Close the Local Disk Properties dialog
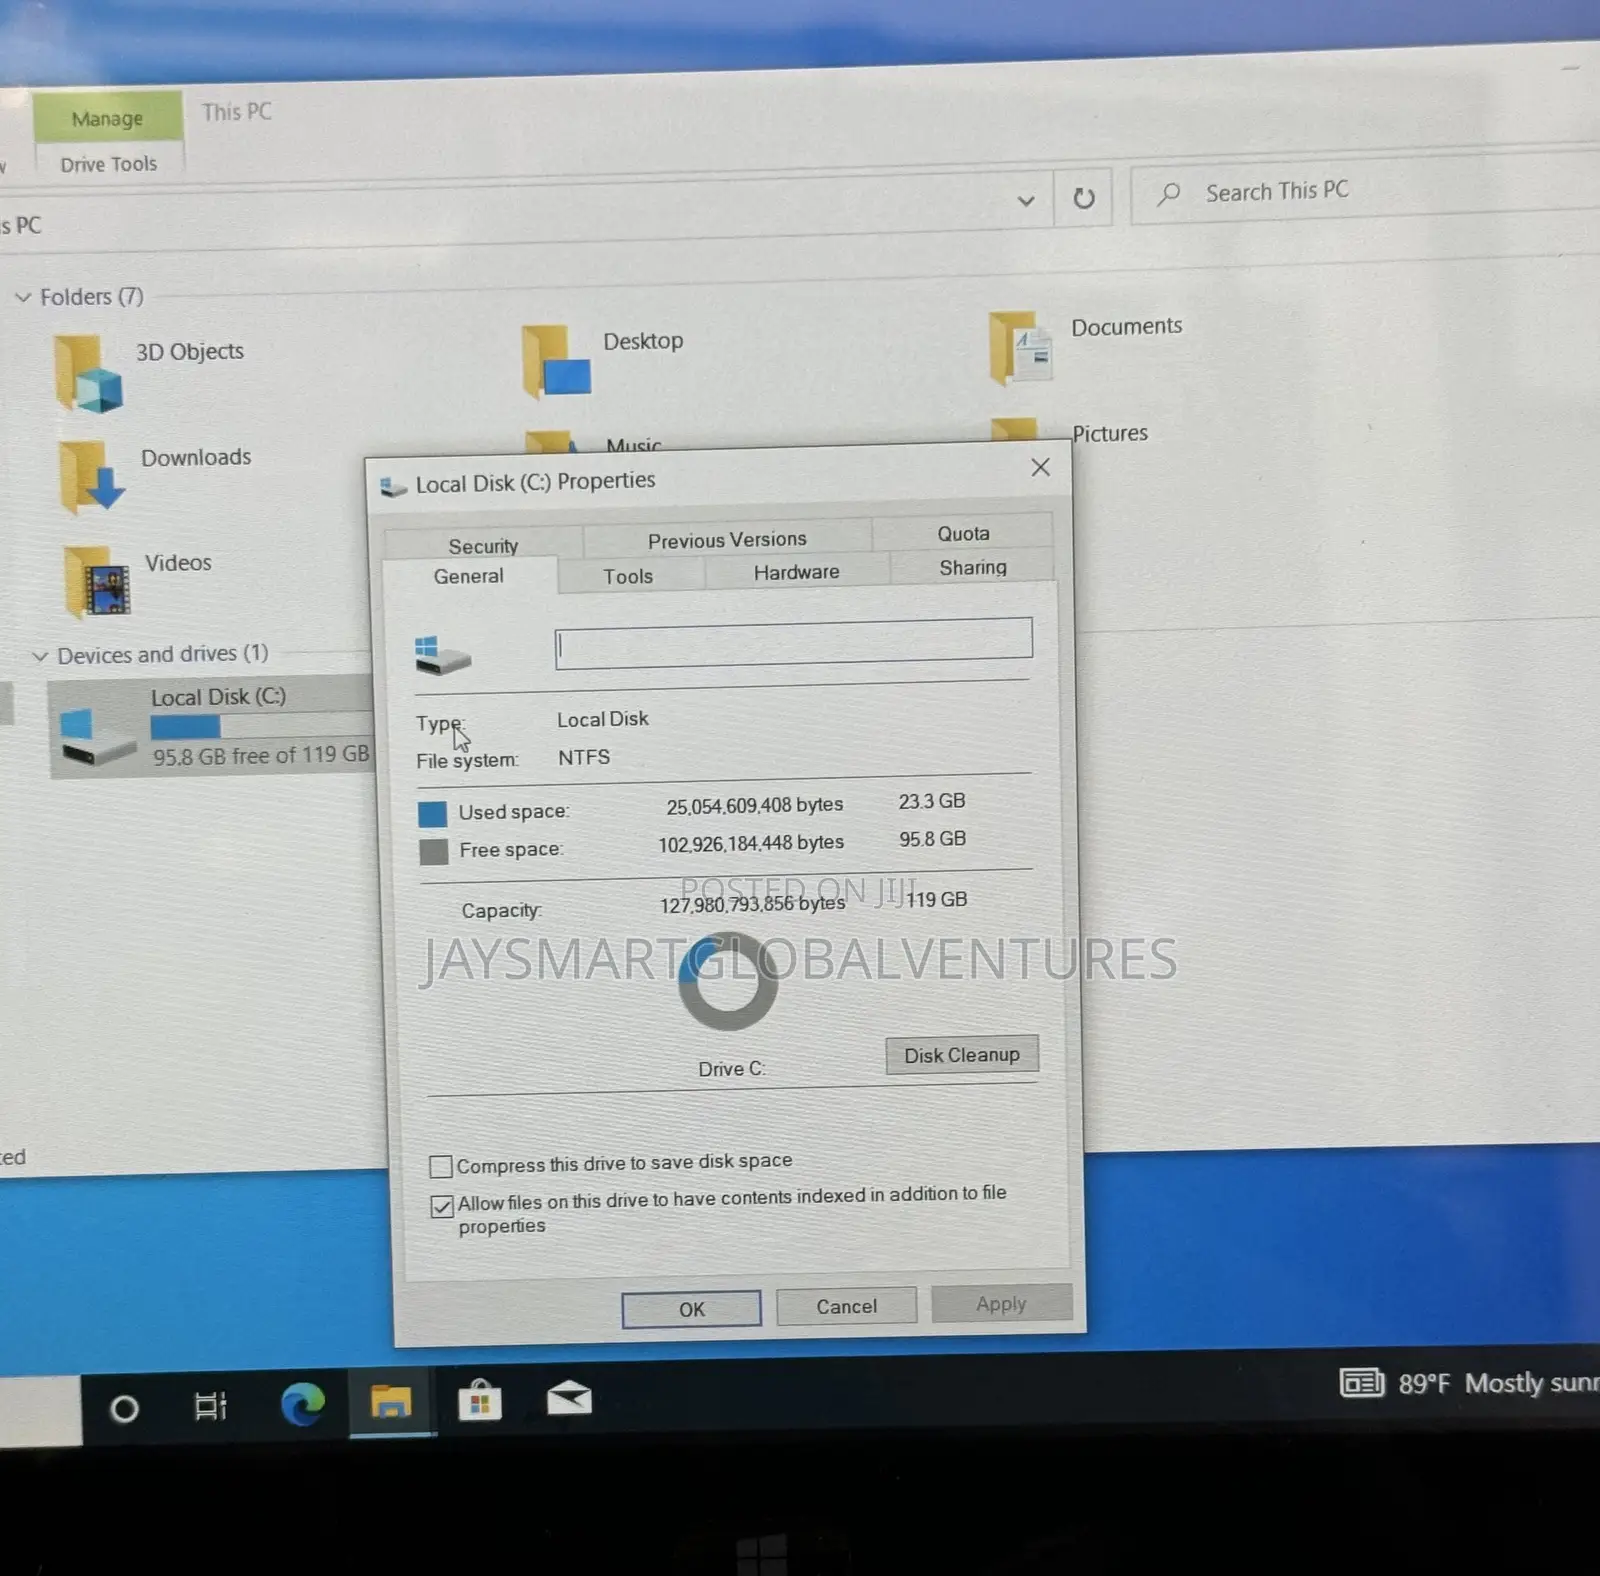 [1040, 467]
